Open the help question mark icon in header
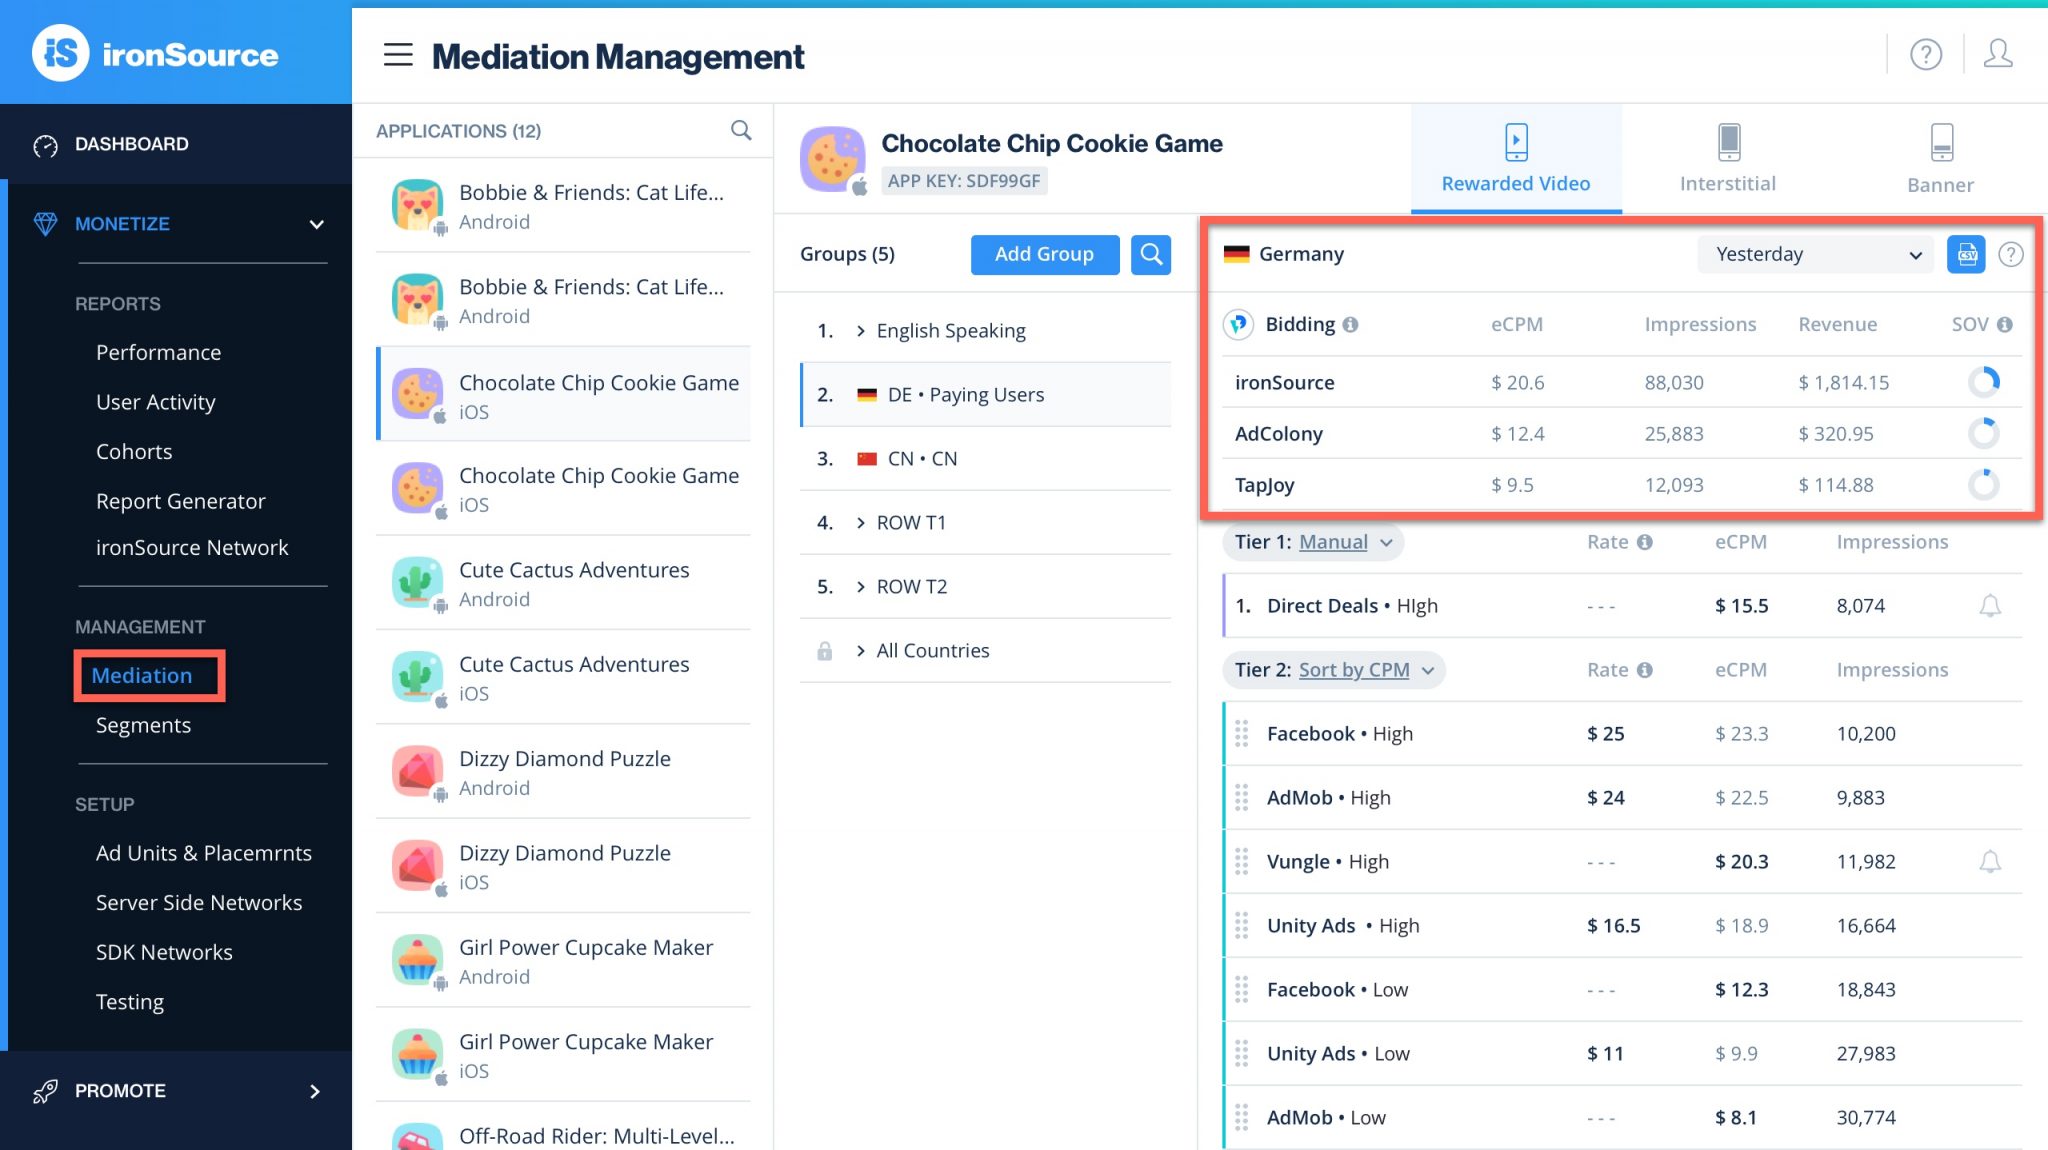Viewport: 2048px width, 1150px height. coord(1925,54)
